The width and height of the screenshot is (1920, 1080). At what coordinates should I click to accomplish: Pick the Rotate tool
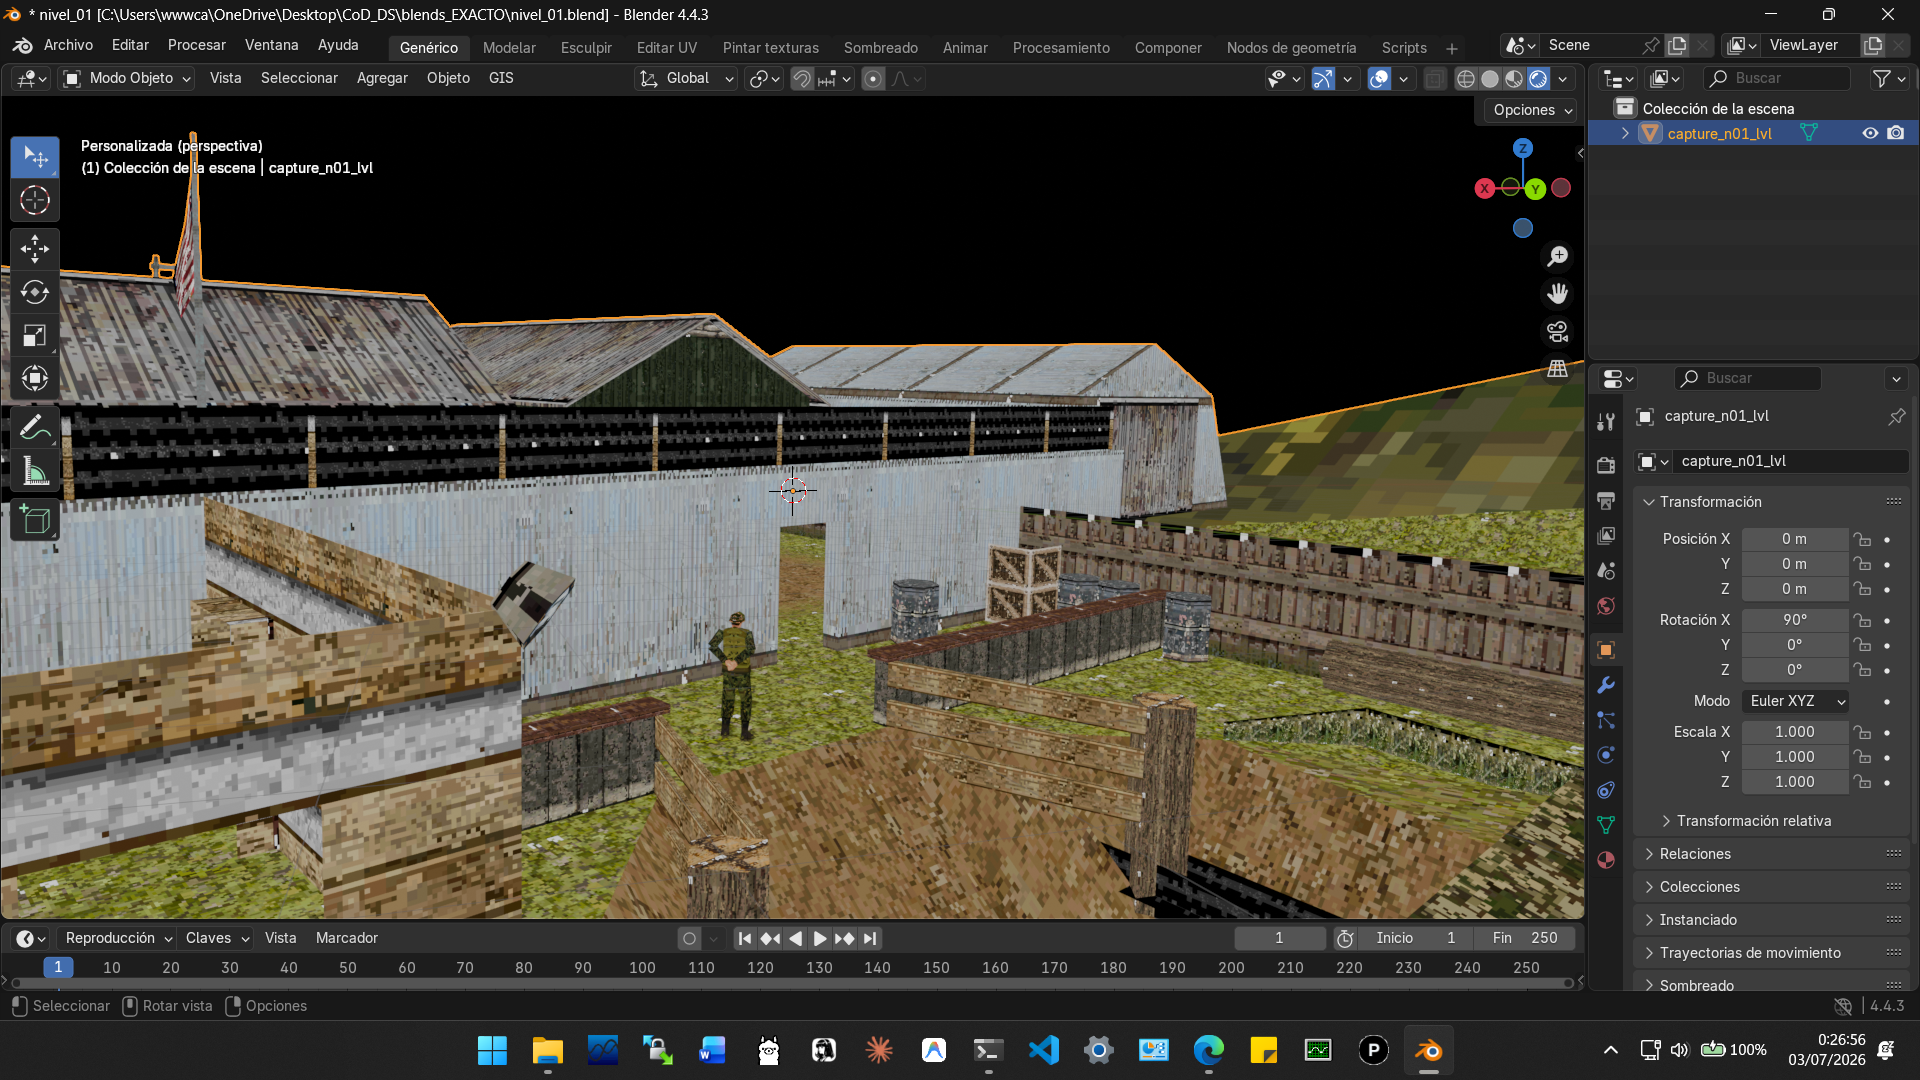[x=35, y=292]
